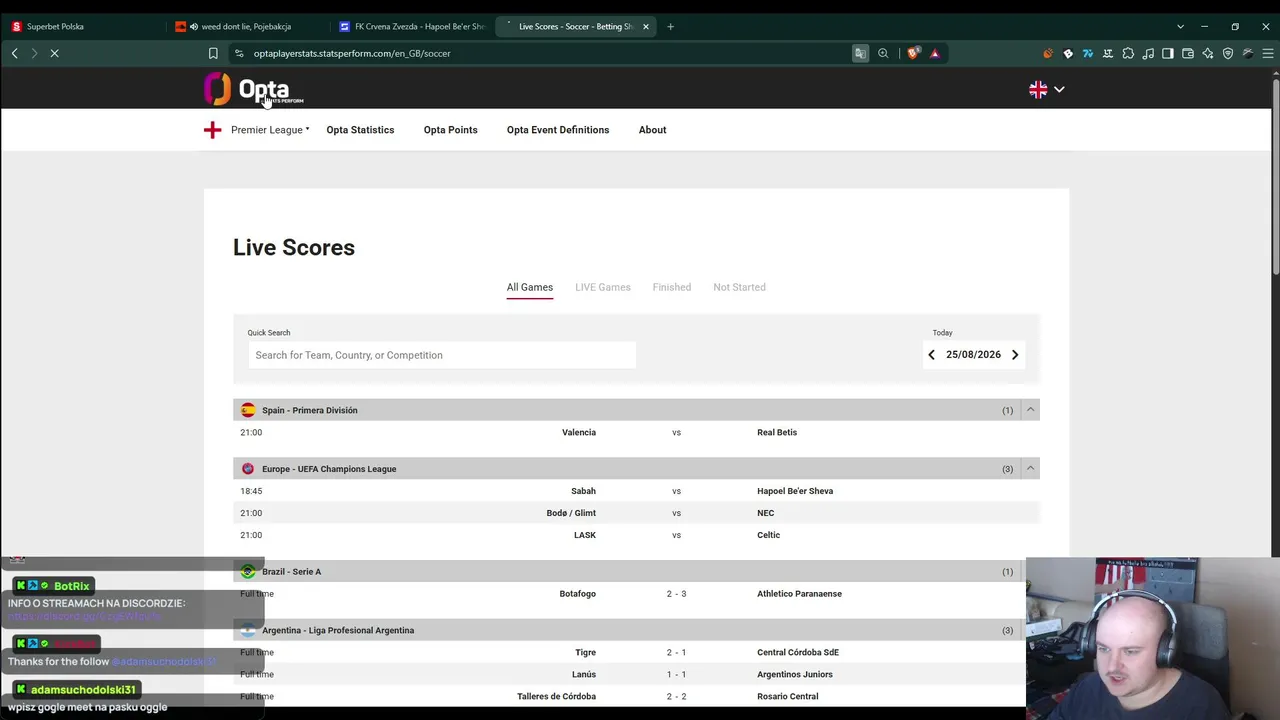This screenshot has height=720, width=1280.
Task: Click the address bar URL
Action: coord(352,53)
